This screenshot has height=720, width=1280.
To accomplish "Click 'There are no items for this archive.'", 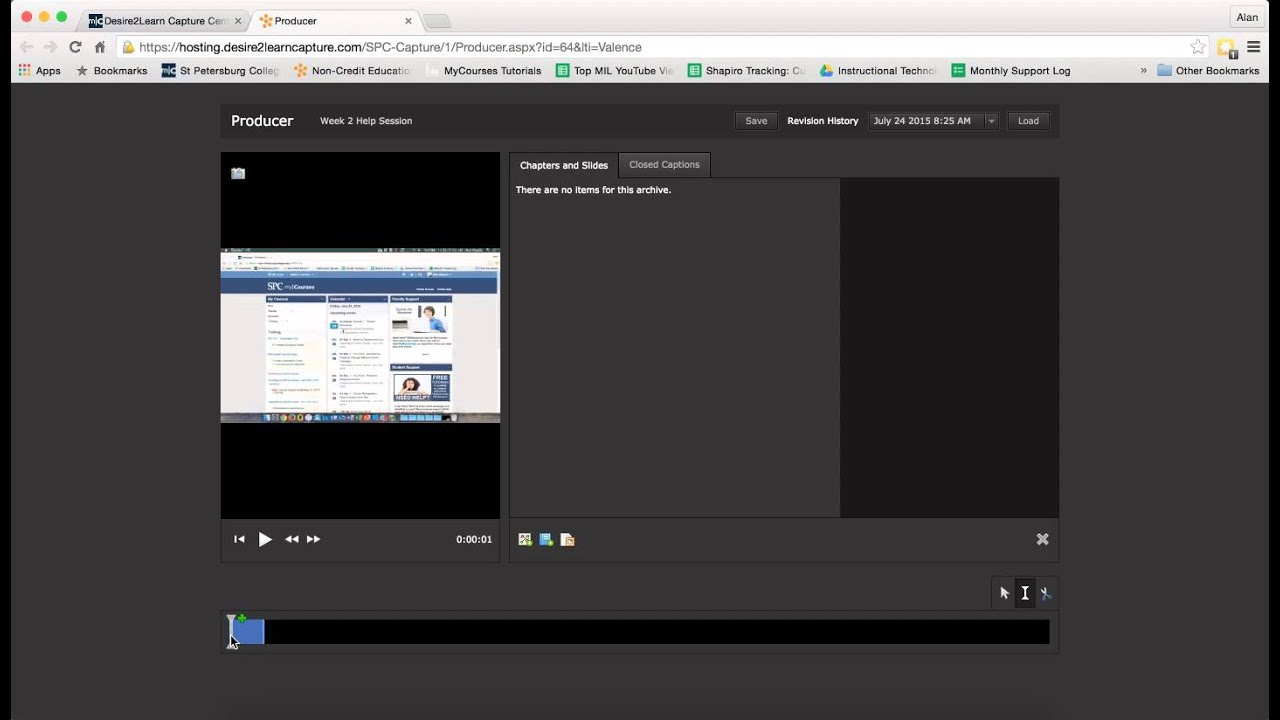I will pos(593,190).
